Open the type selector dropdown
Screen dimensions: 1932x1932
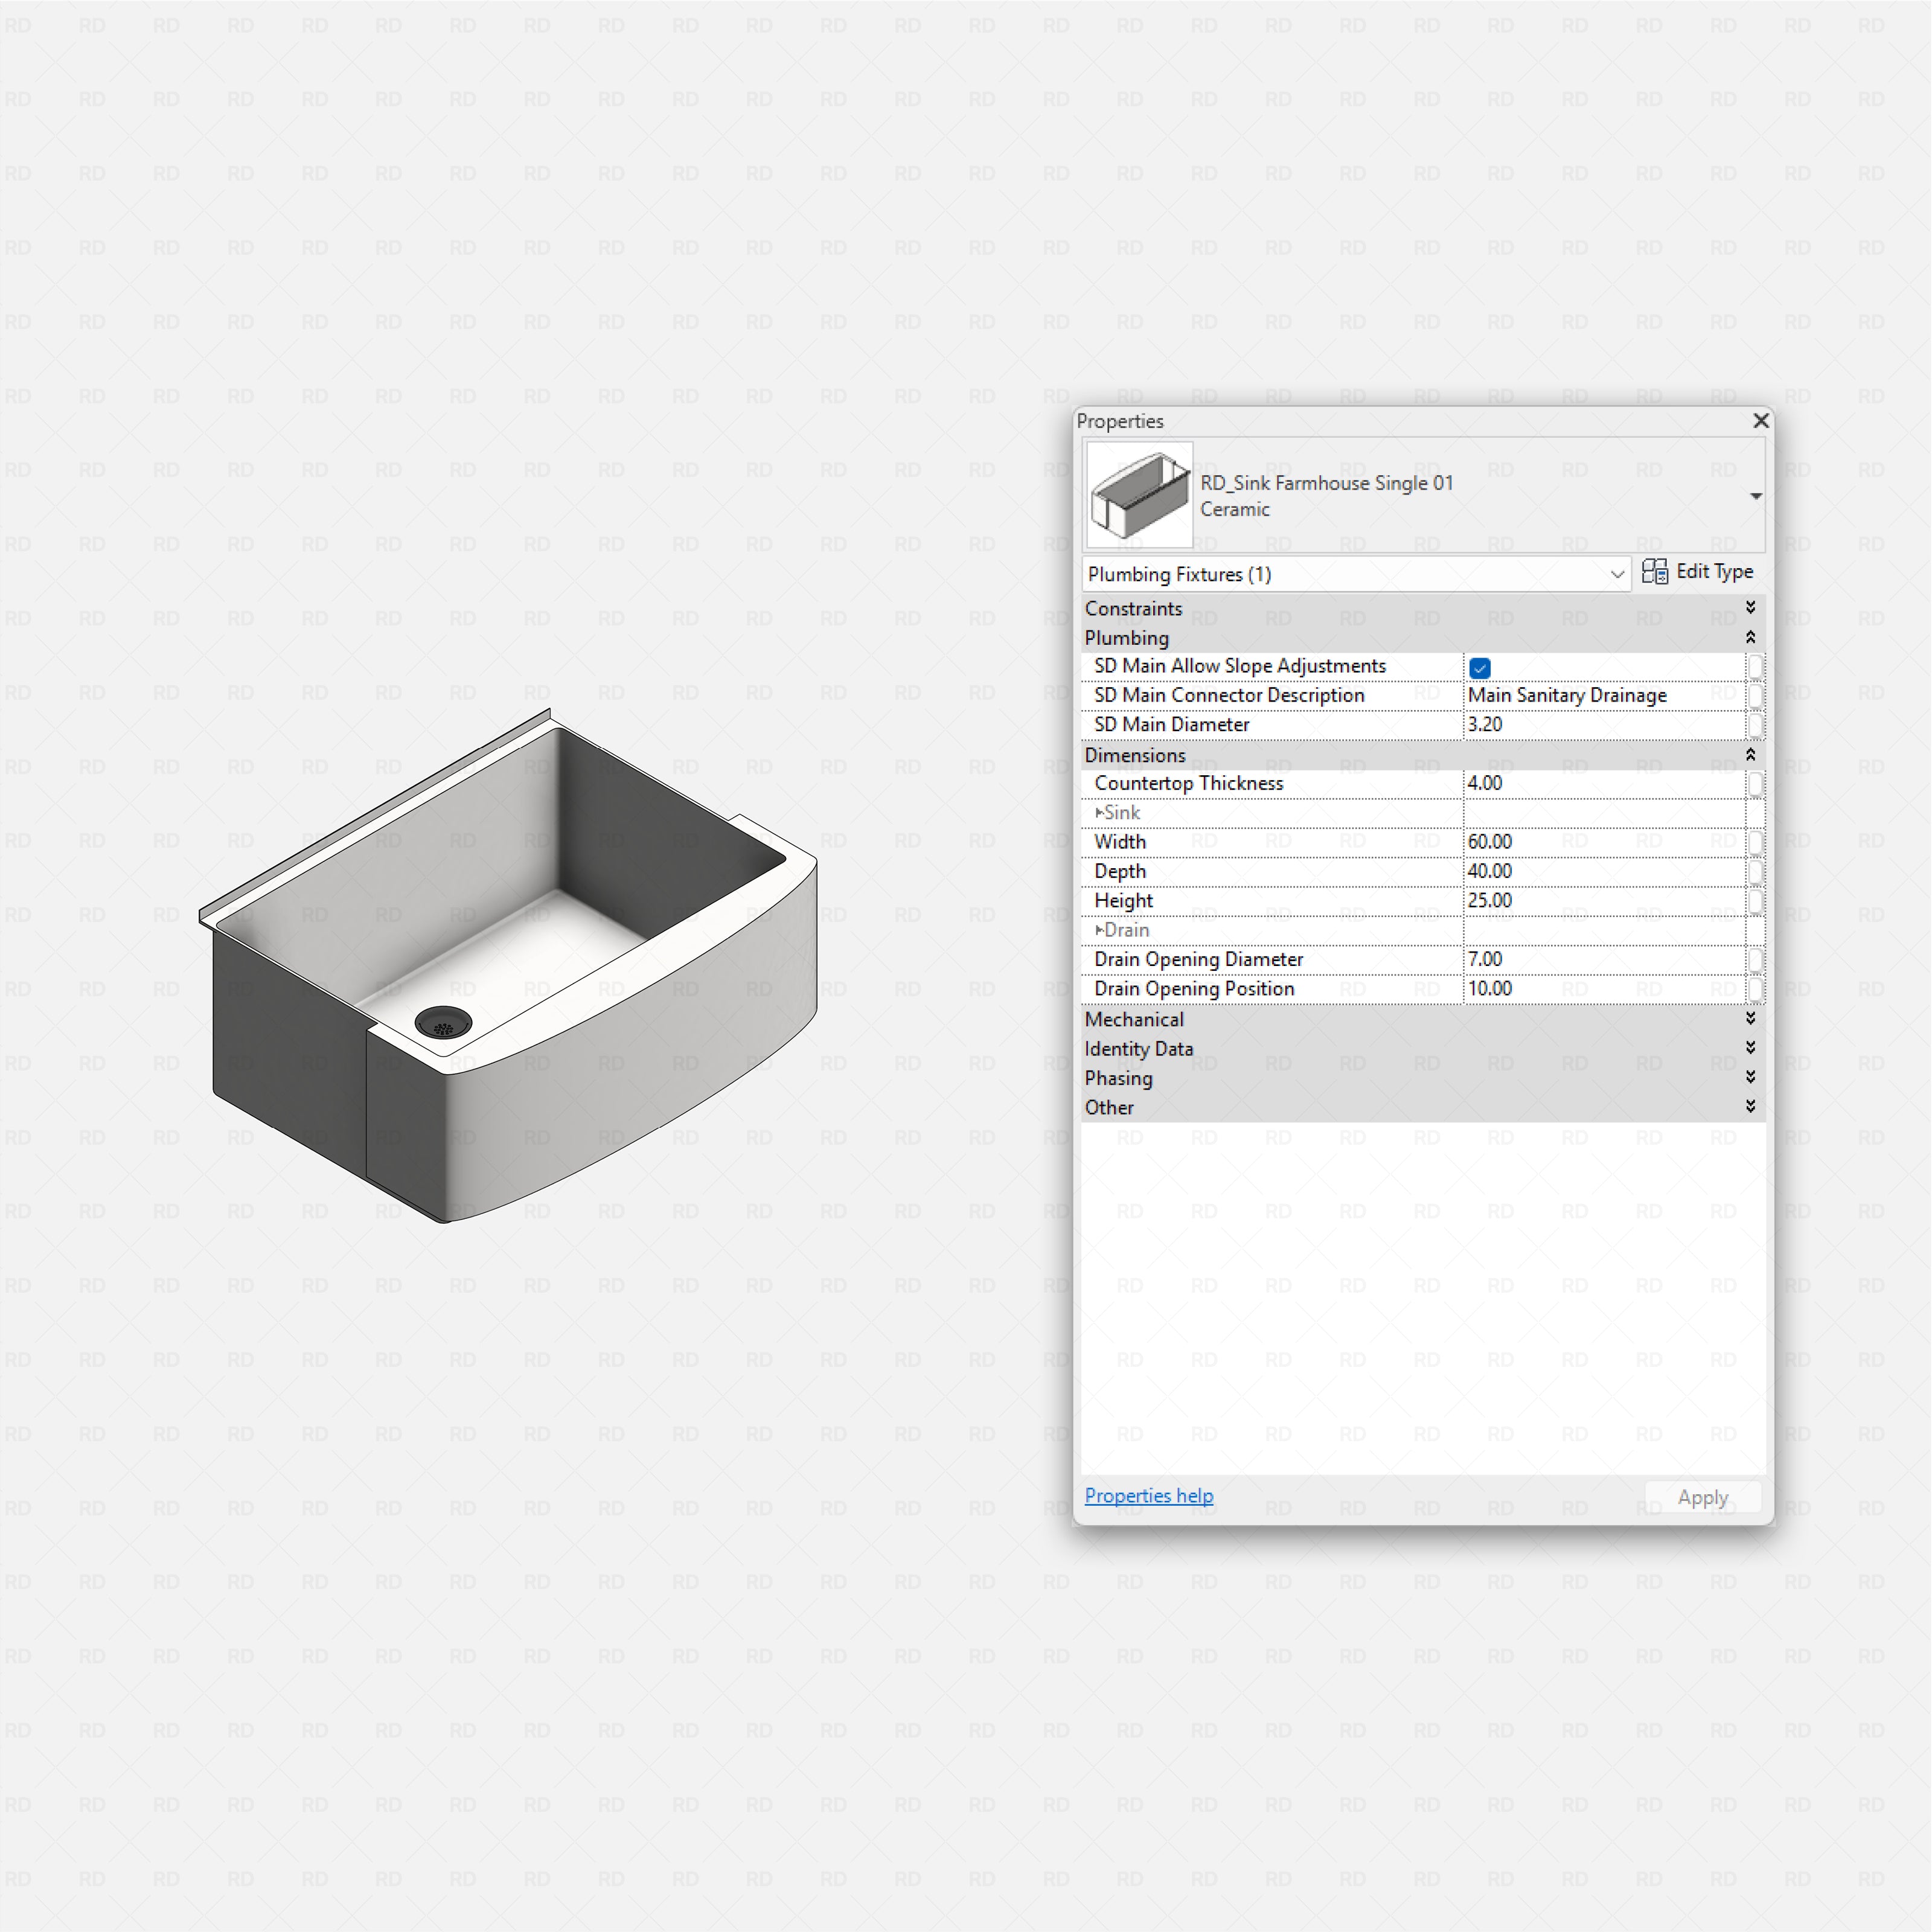click(x=1756, y=496)
